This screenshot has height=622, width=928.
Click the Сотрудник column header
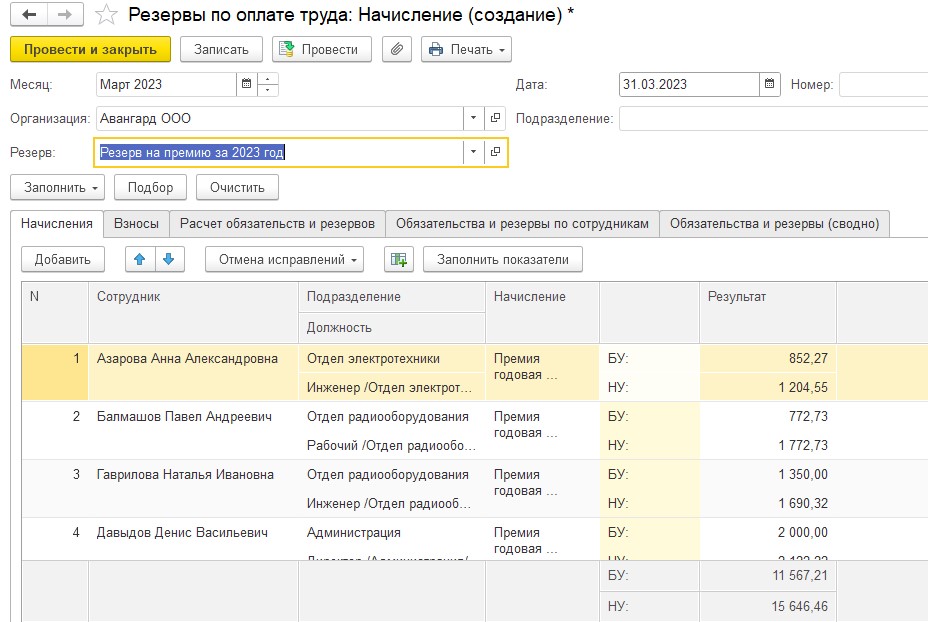[x=194, y=312]
